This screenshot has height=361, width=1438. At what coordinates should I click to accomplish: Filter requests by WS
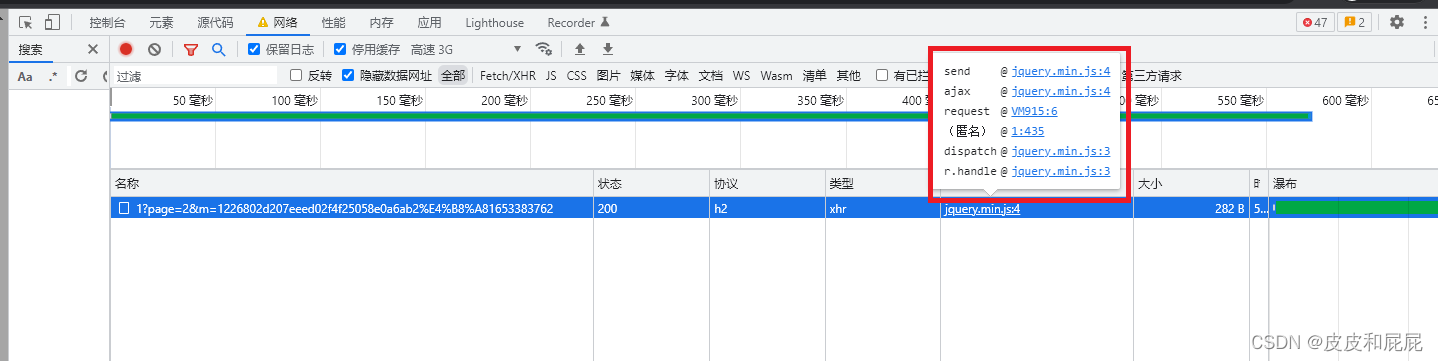click(x=741, y=75)
